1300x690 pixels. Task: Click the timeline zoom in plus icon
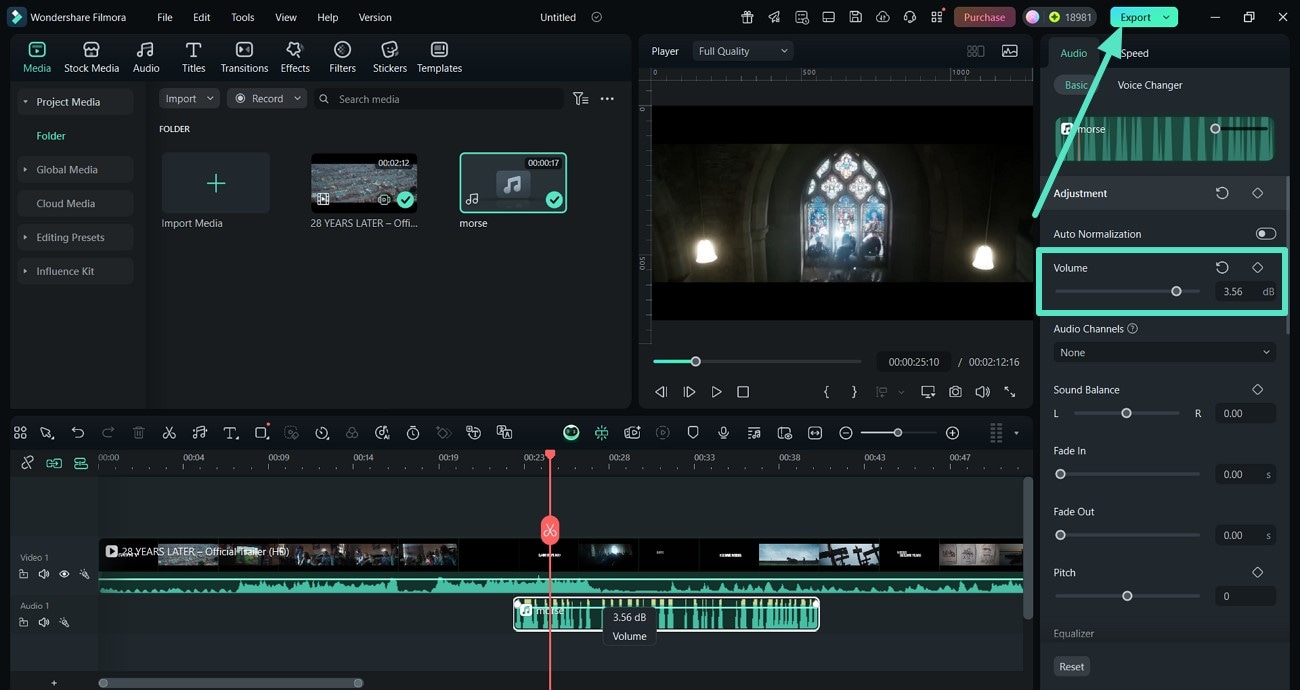pyautogui.click(x=952, y=433)
